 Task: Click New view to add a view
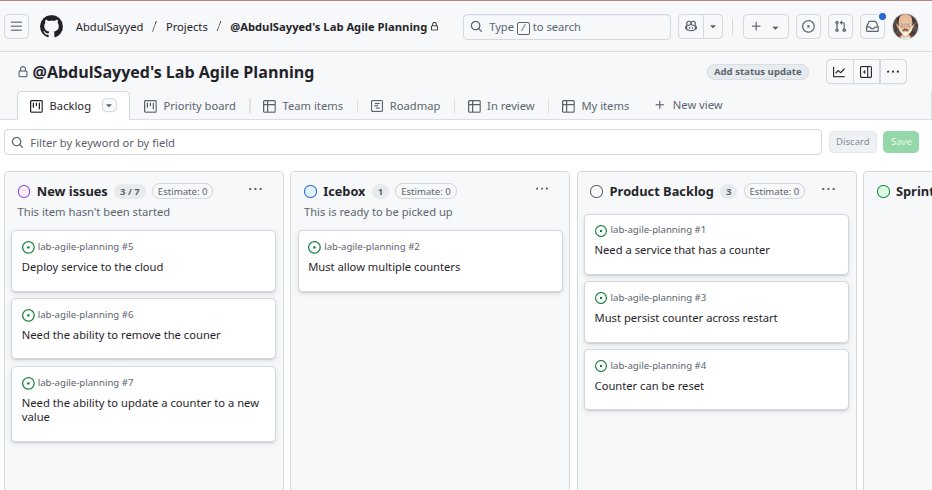(688, 105)
